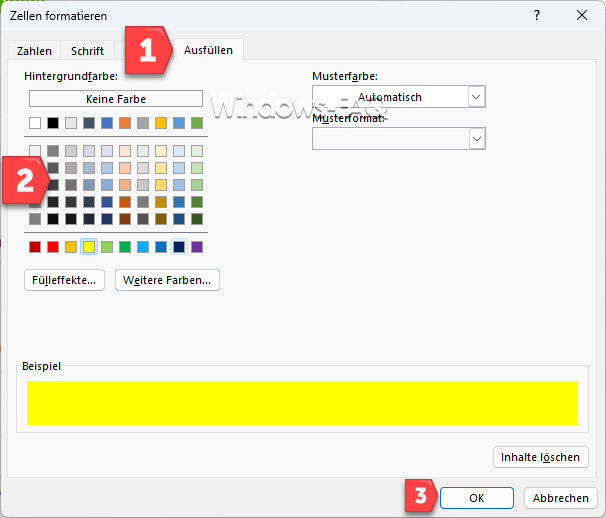Switch to the Zahlen tab
606x518 pixels.
(x=34, y=51)
